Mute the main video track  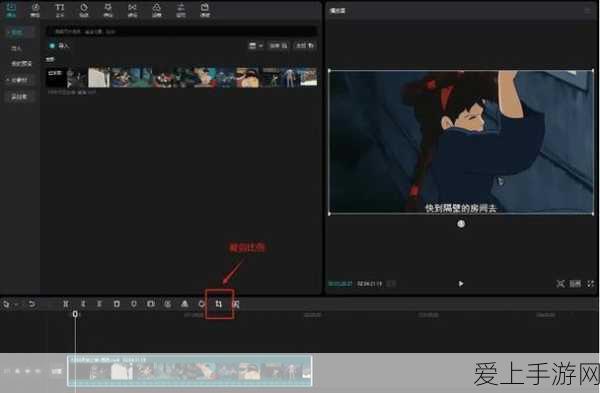38,371
